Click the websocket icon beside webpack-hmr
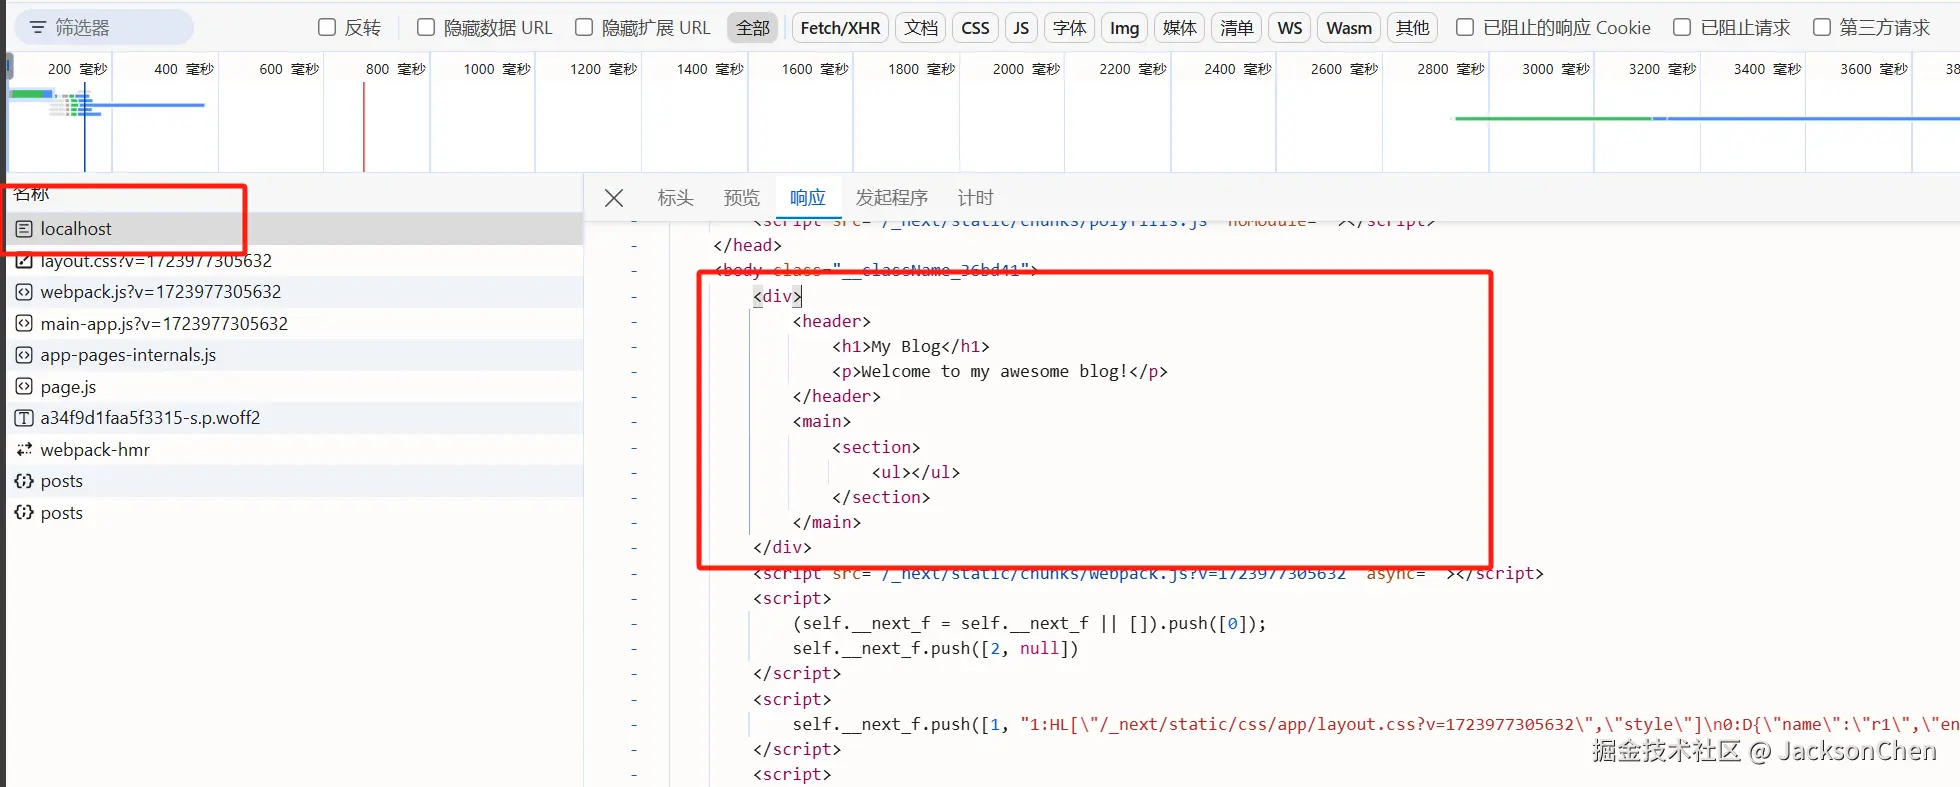Image resolution: width=1960 pixels, height=787 pixels. (24, 450)
